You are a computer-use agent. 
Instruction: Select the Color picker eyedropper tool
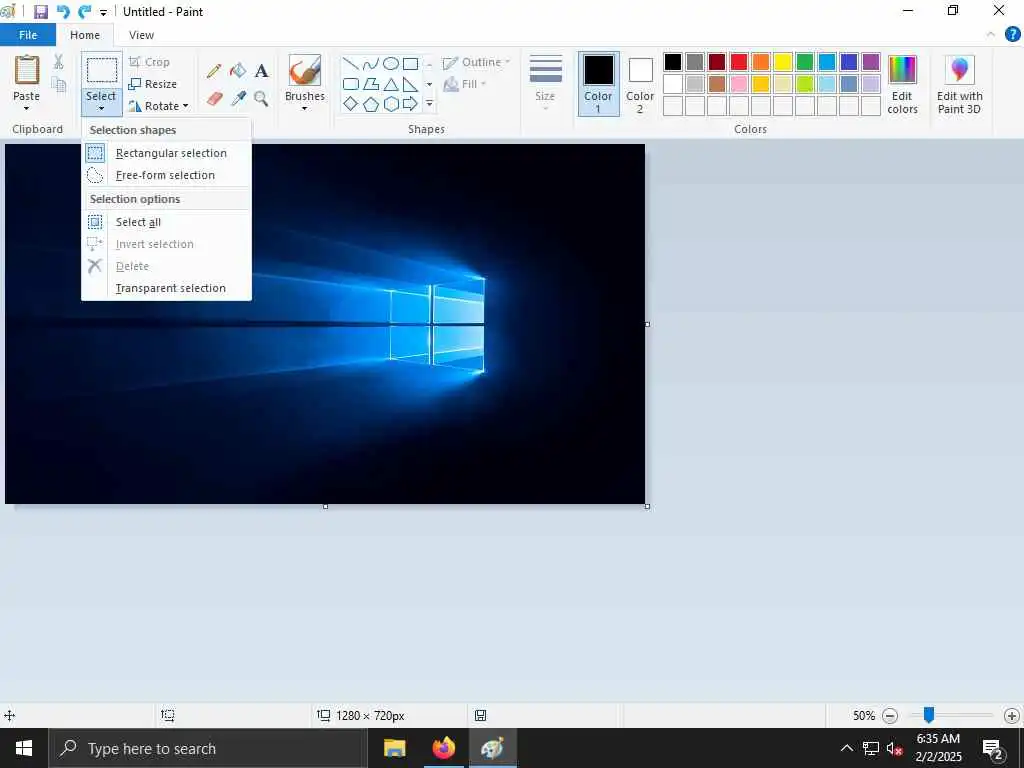pos(238,99)
